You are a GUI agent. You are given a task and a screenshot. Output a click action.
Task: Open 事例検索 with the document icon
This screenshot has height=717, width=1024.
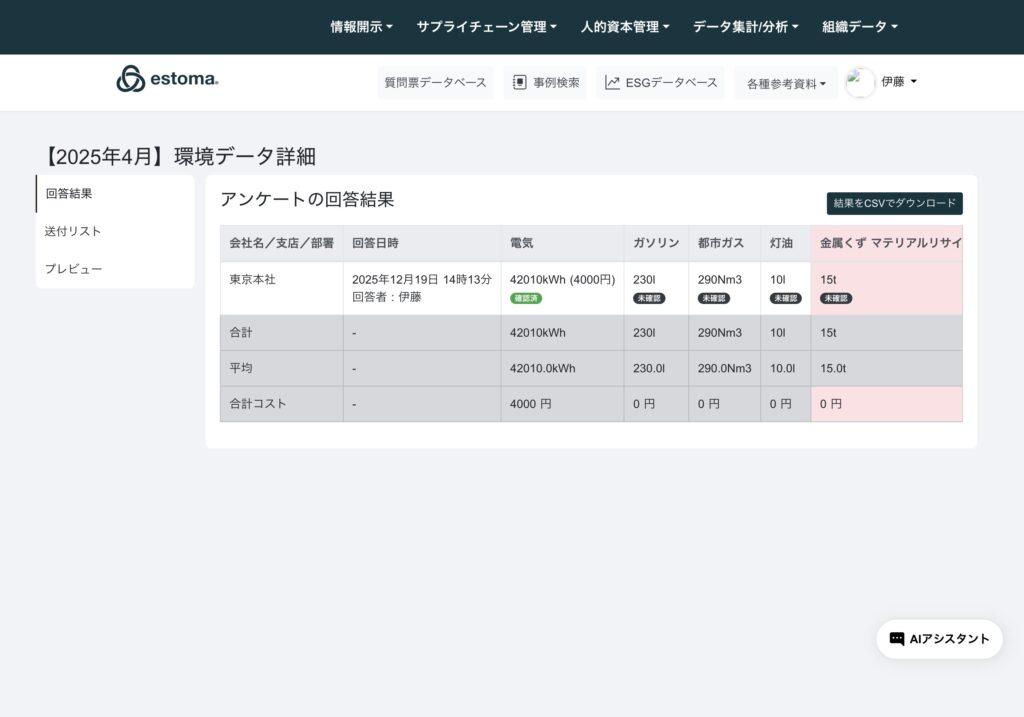point(545,83)
